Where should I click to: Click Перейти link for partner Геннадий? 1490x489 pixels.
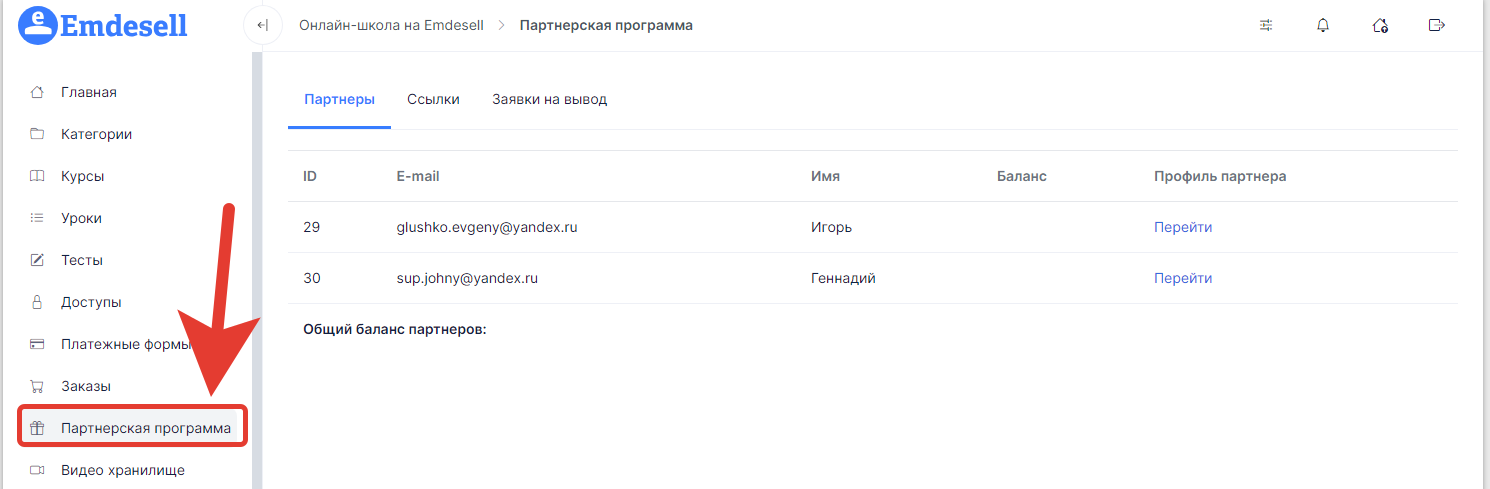(x=1183, y=278)
